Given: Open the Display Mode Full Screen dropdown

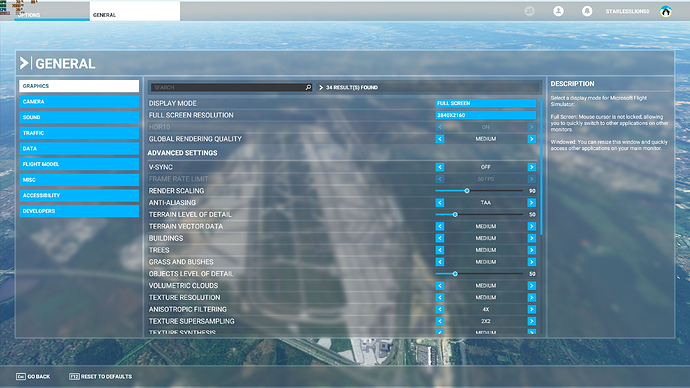Looking at the screenshot, I should 486,103.
